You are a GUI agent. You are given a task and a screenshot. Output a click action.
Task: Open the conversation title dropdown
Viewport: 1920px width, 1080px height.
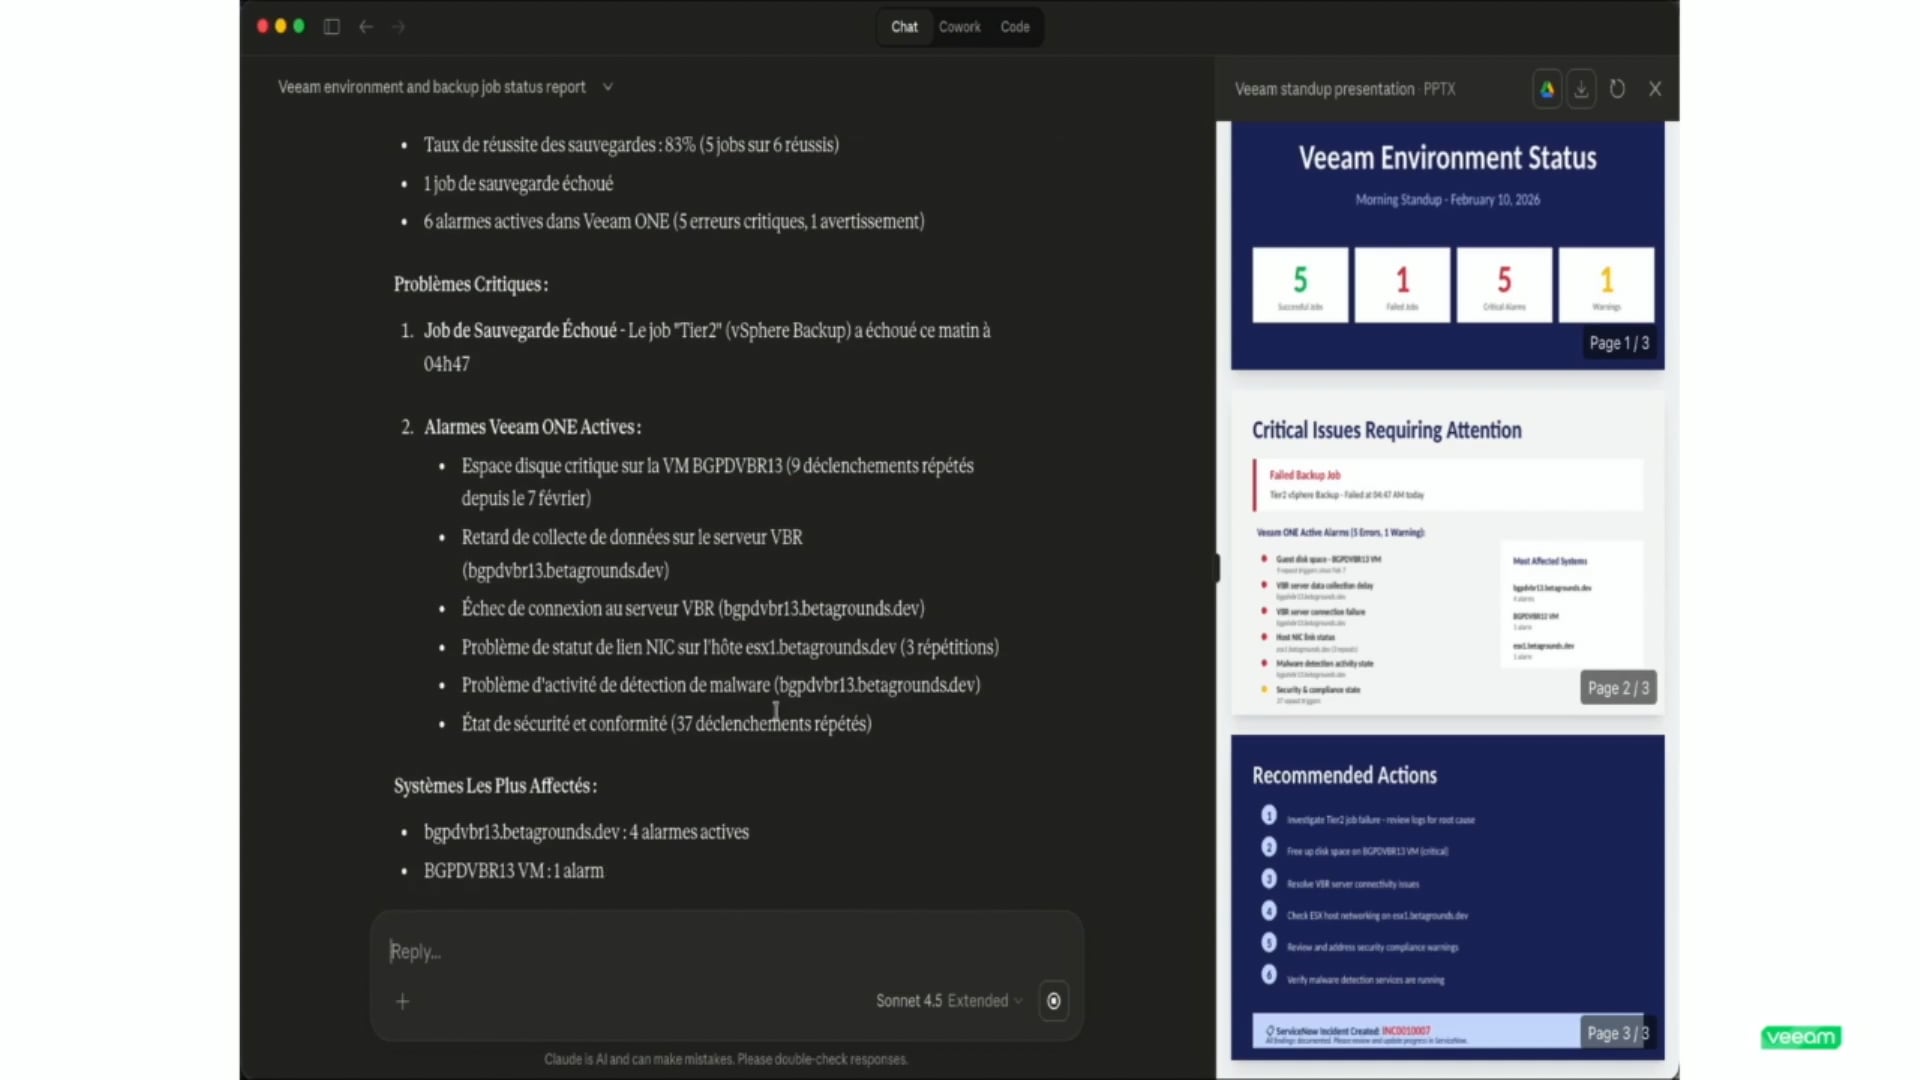pyautogui.click(x=609, y=87)
